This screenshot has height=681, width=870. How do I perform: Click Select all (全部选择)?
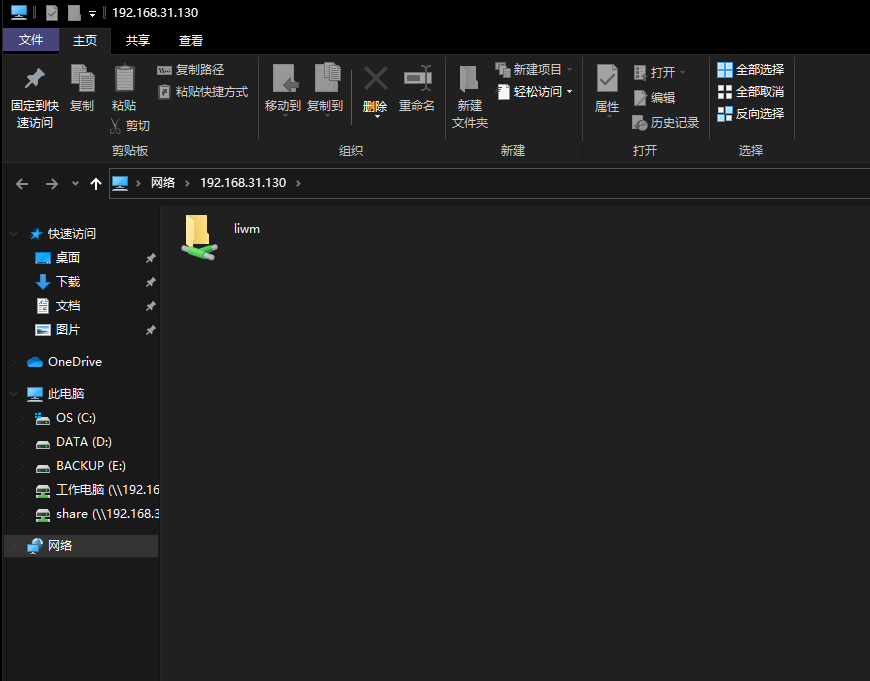coord(751,70)
